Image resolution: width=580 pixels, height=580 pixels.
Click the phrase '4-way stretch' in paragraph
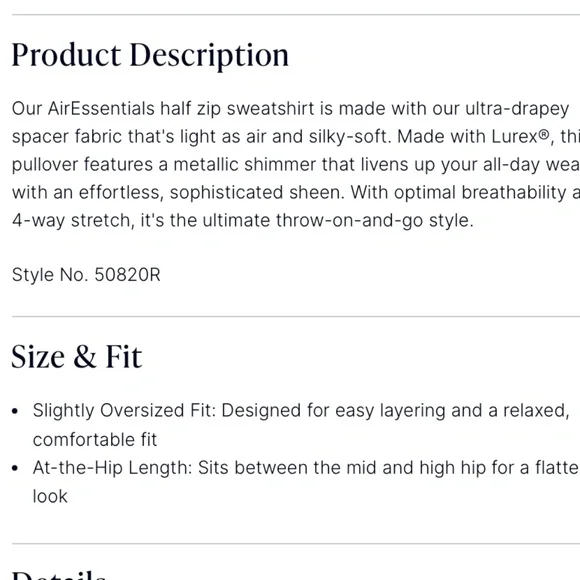click(x=73, y=221)
